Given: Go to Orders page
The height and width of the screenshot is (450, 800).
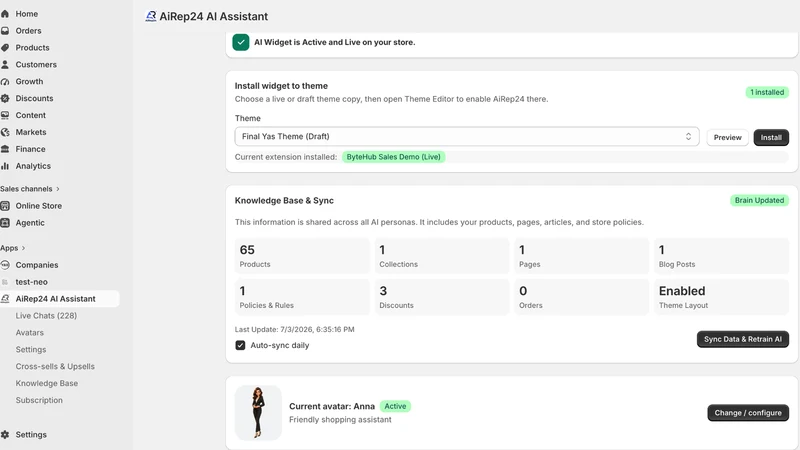Looking at the screenshot, I should pos(28,31).
